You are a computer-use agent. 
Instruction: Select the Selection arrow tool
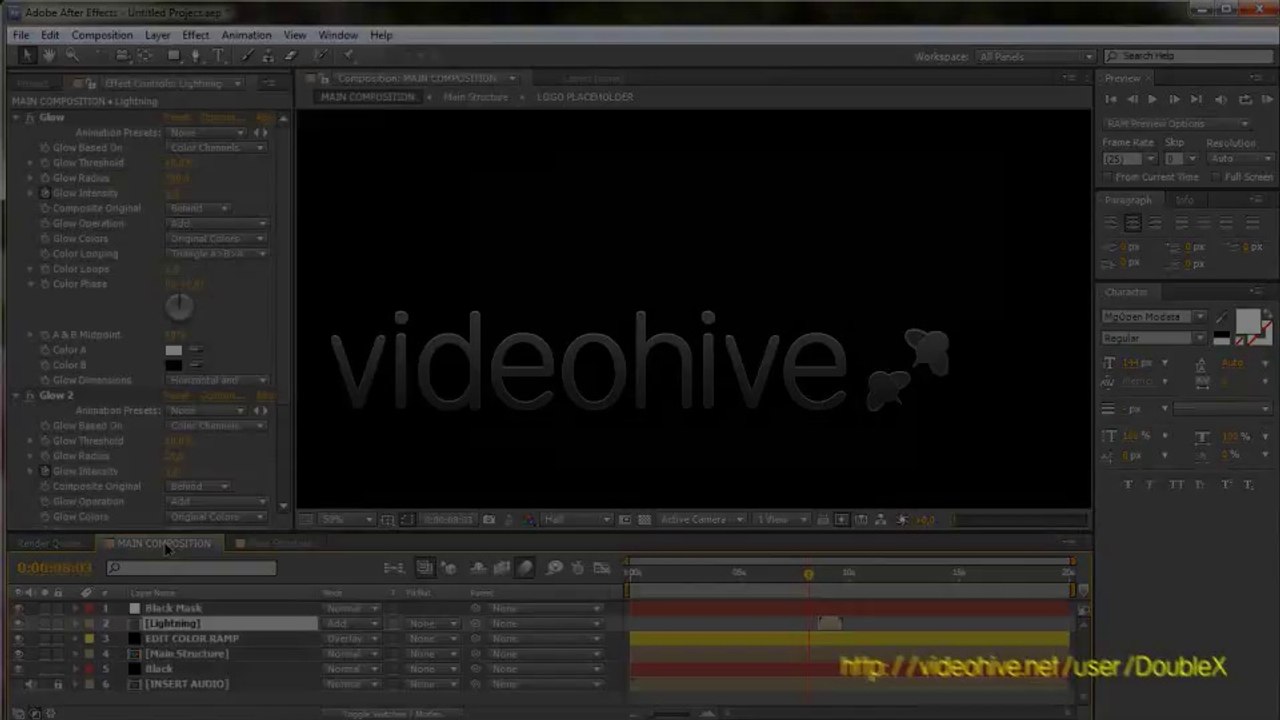click(x=27, y=56)
